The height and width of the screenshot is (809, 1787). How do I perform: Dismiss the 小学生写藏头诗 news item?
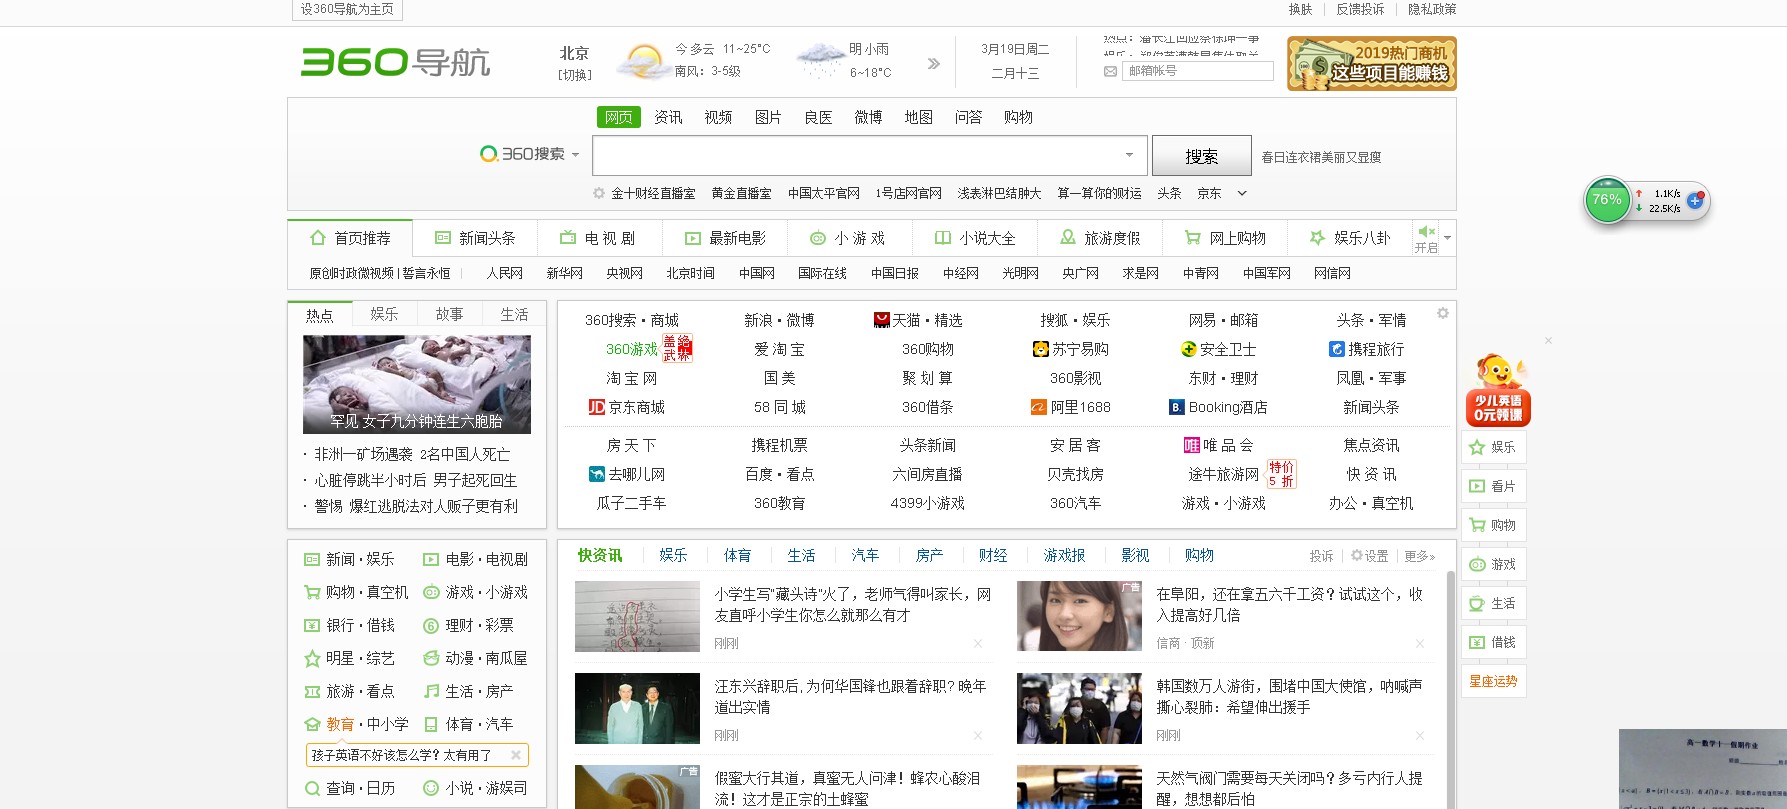pyautogui.click(x=978, y=643)
